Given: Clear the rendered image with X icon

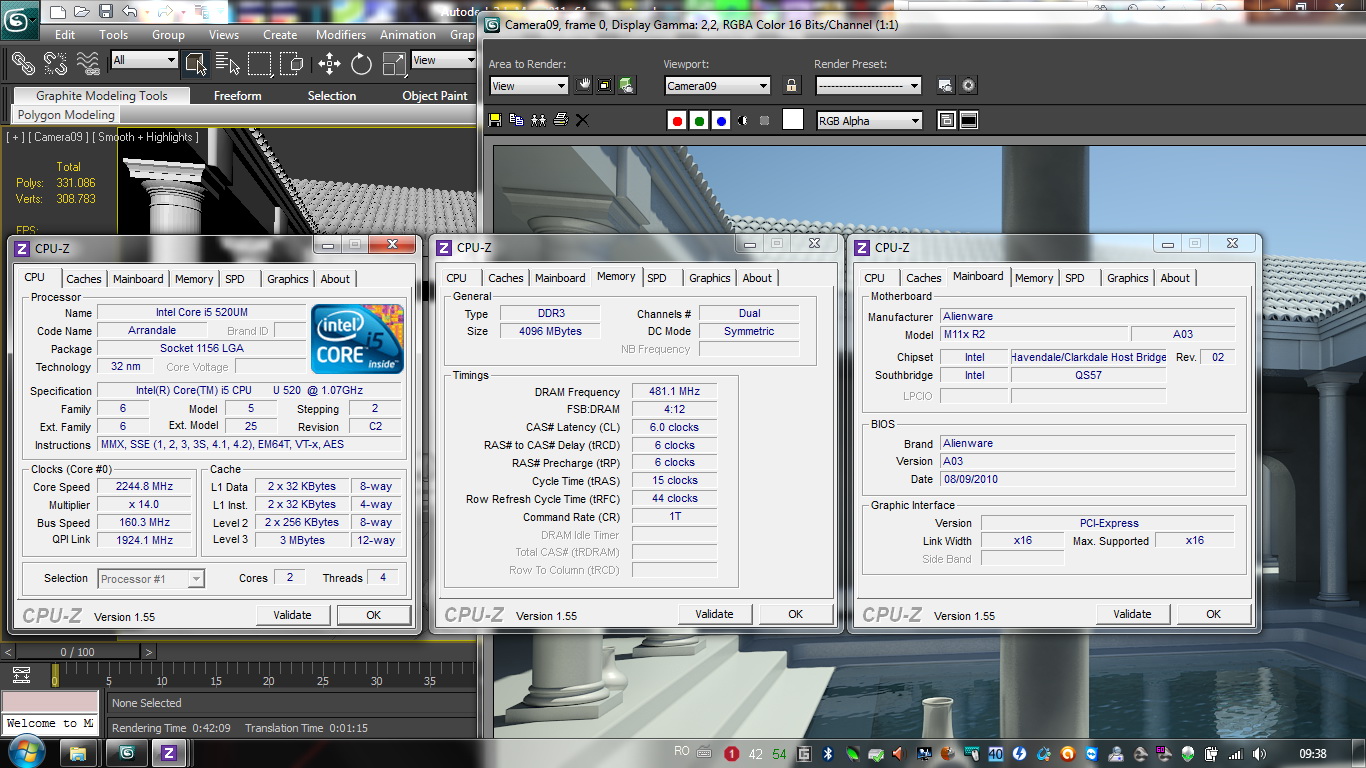Looking at the screenshot, I should click(582, 120).
